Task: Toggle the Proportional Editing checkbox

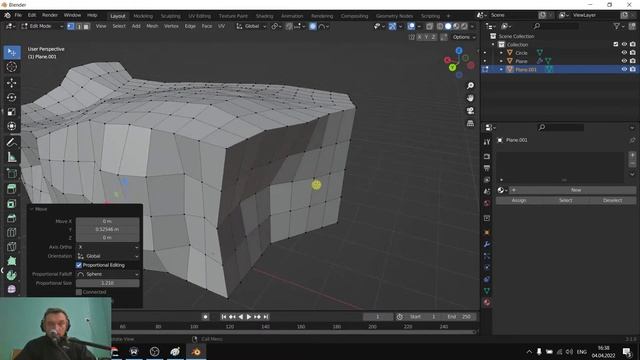Action: click(79, 265)
